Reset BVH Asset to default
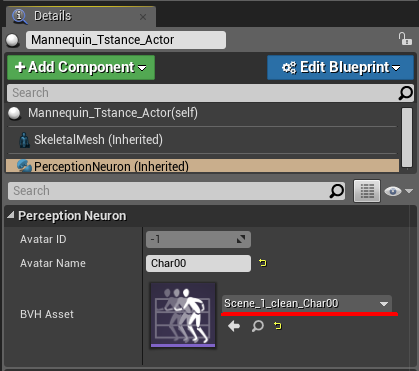419x371 pixels. pos(278,326)
